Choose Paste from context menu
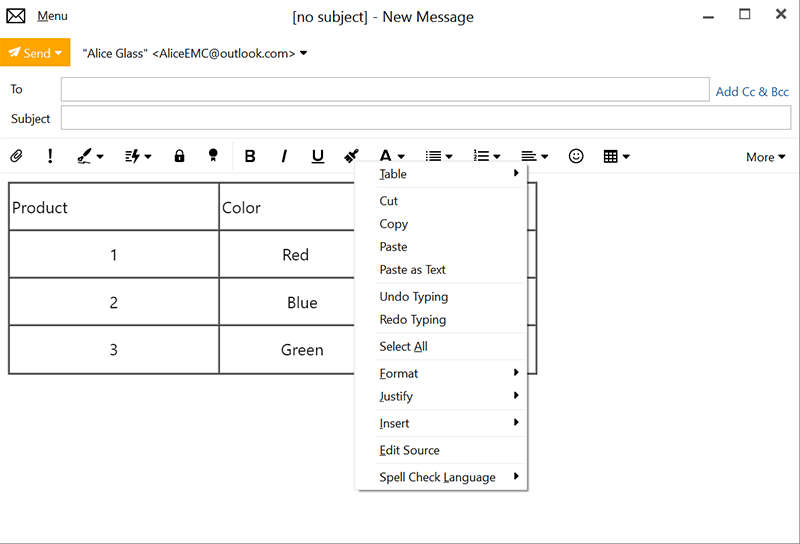800x544 pixels. (x=442, y=246)
